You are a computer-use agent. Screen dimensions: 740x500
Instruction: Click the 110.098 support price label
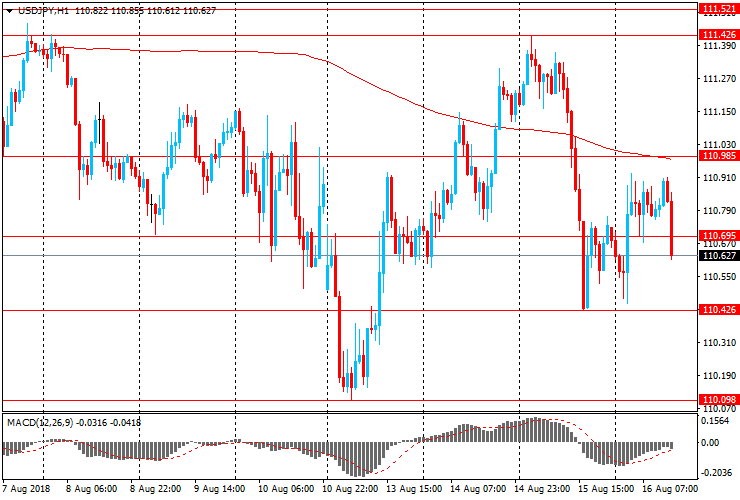pos(719,399)
